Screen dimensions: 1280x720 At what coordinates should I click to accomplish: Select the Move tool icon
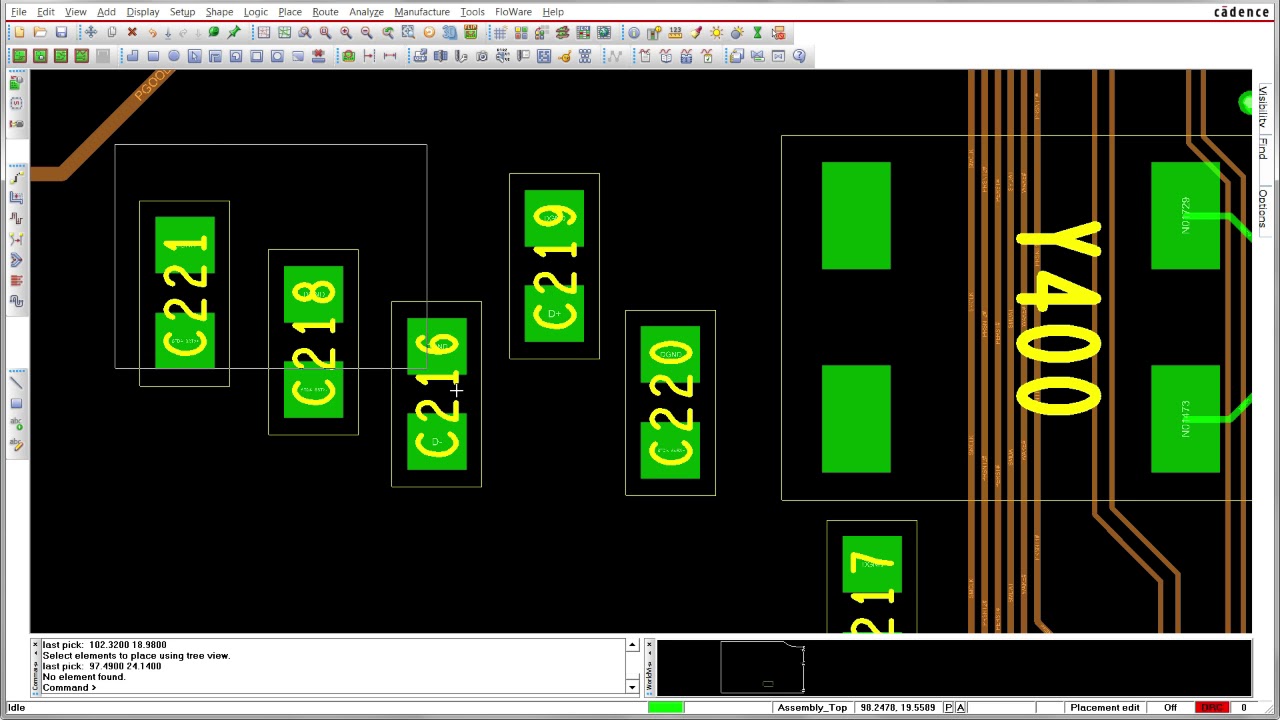pos(91,33)
